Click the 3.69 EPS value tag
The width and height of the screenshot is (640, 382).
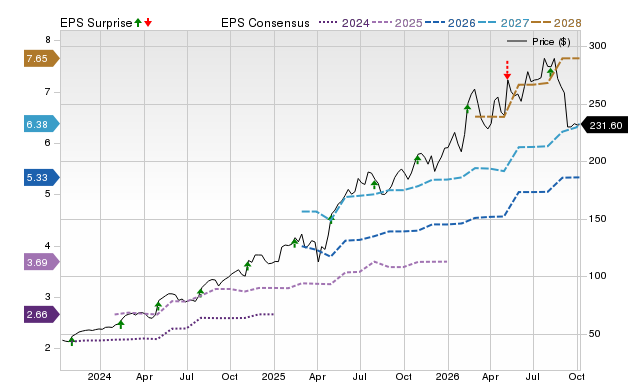[42, 262]
